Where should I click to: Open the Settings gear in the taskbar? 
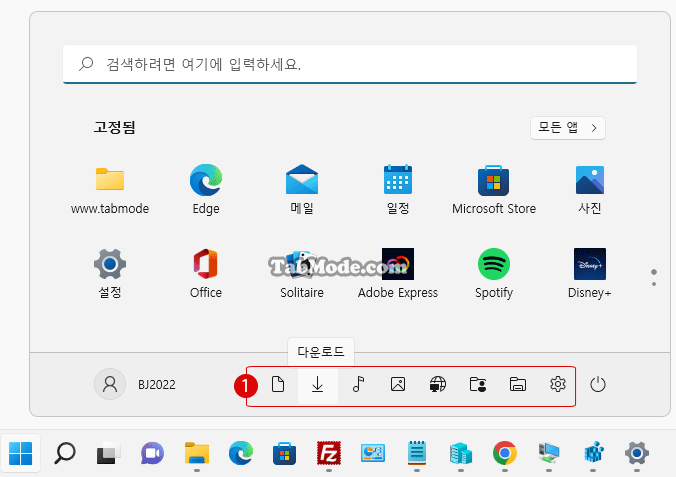click(637, 453)
